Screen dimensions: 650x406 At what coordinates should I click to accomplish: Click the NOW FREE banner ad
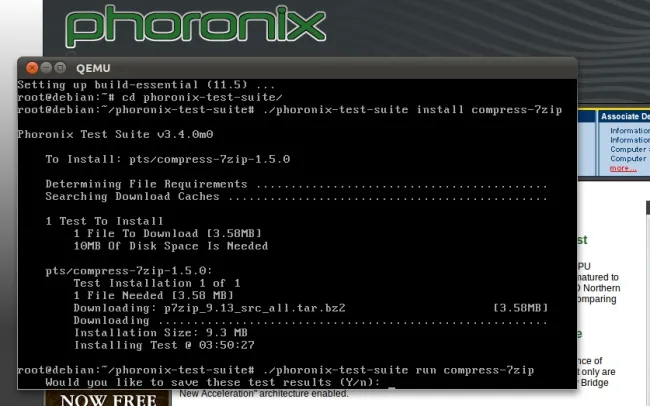108,399
